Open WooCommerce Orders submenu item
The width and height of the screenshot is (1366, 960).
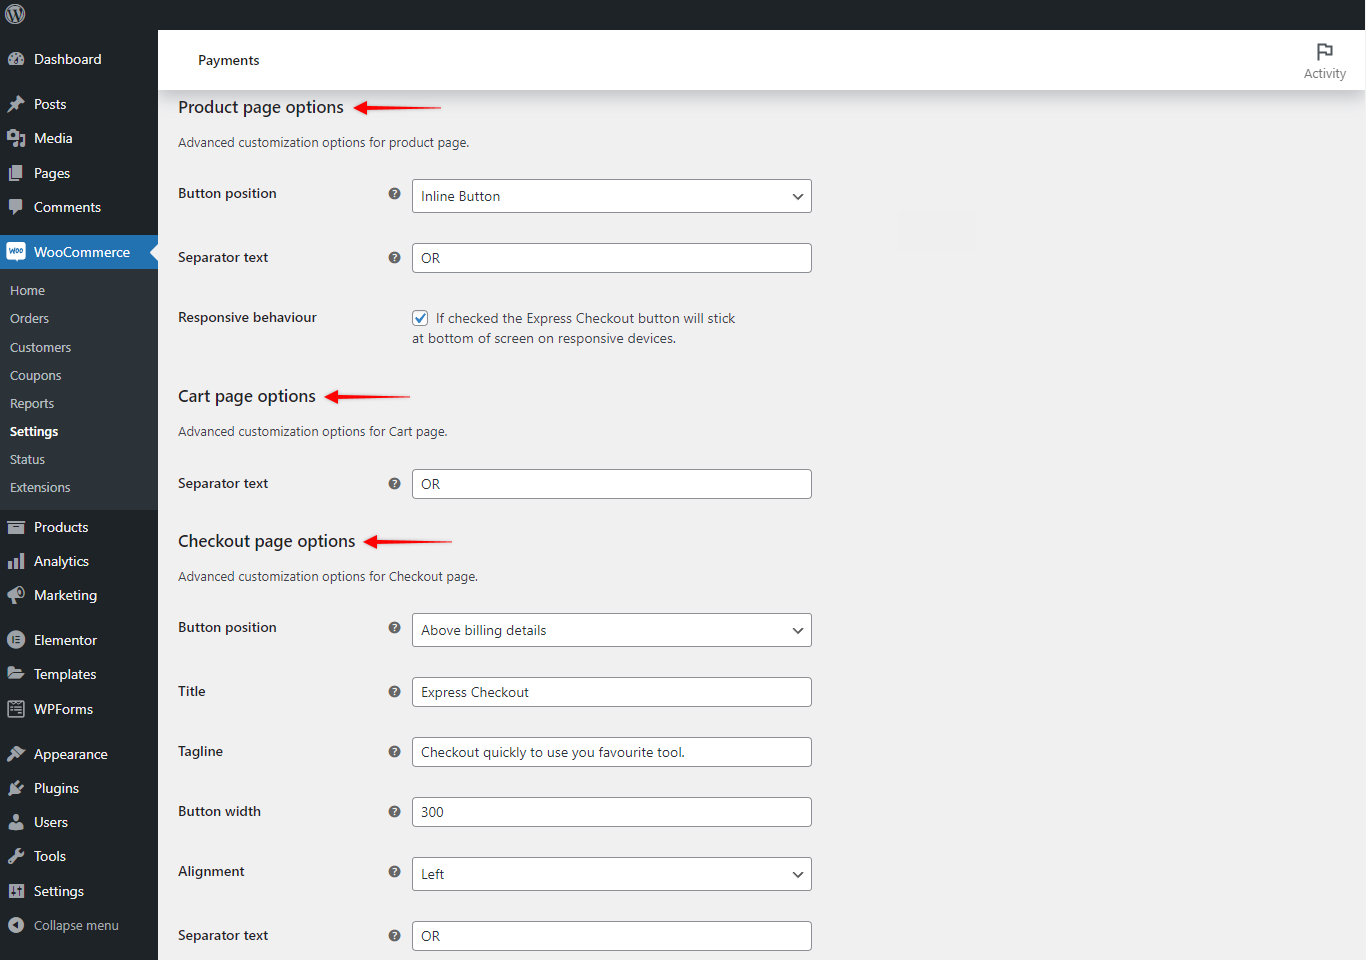click(30, 319)
